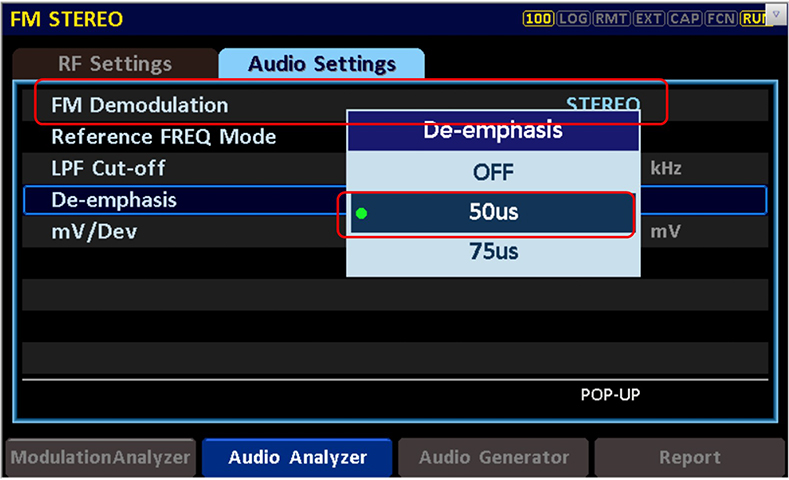789x480 pixels.
Task: Open the Audio Generator function
Action: (494, 458)
